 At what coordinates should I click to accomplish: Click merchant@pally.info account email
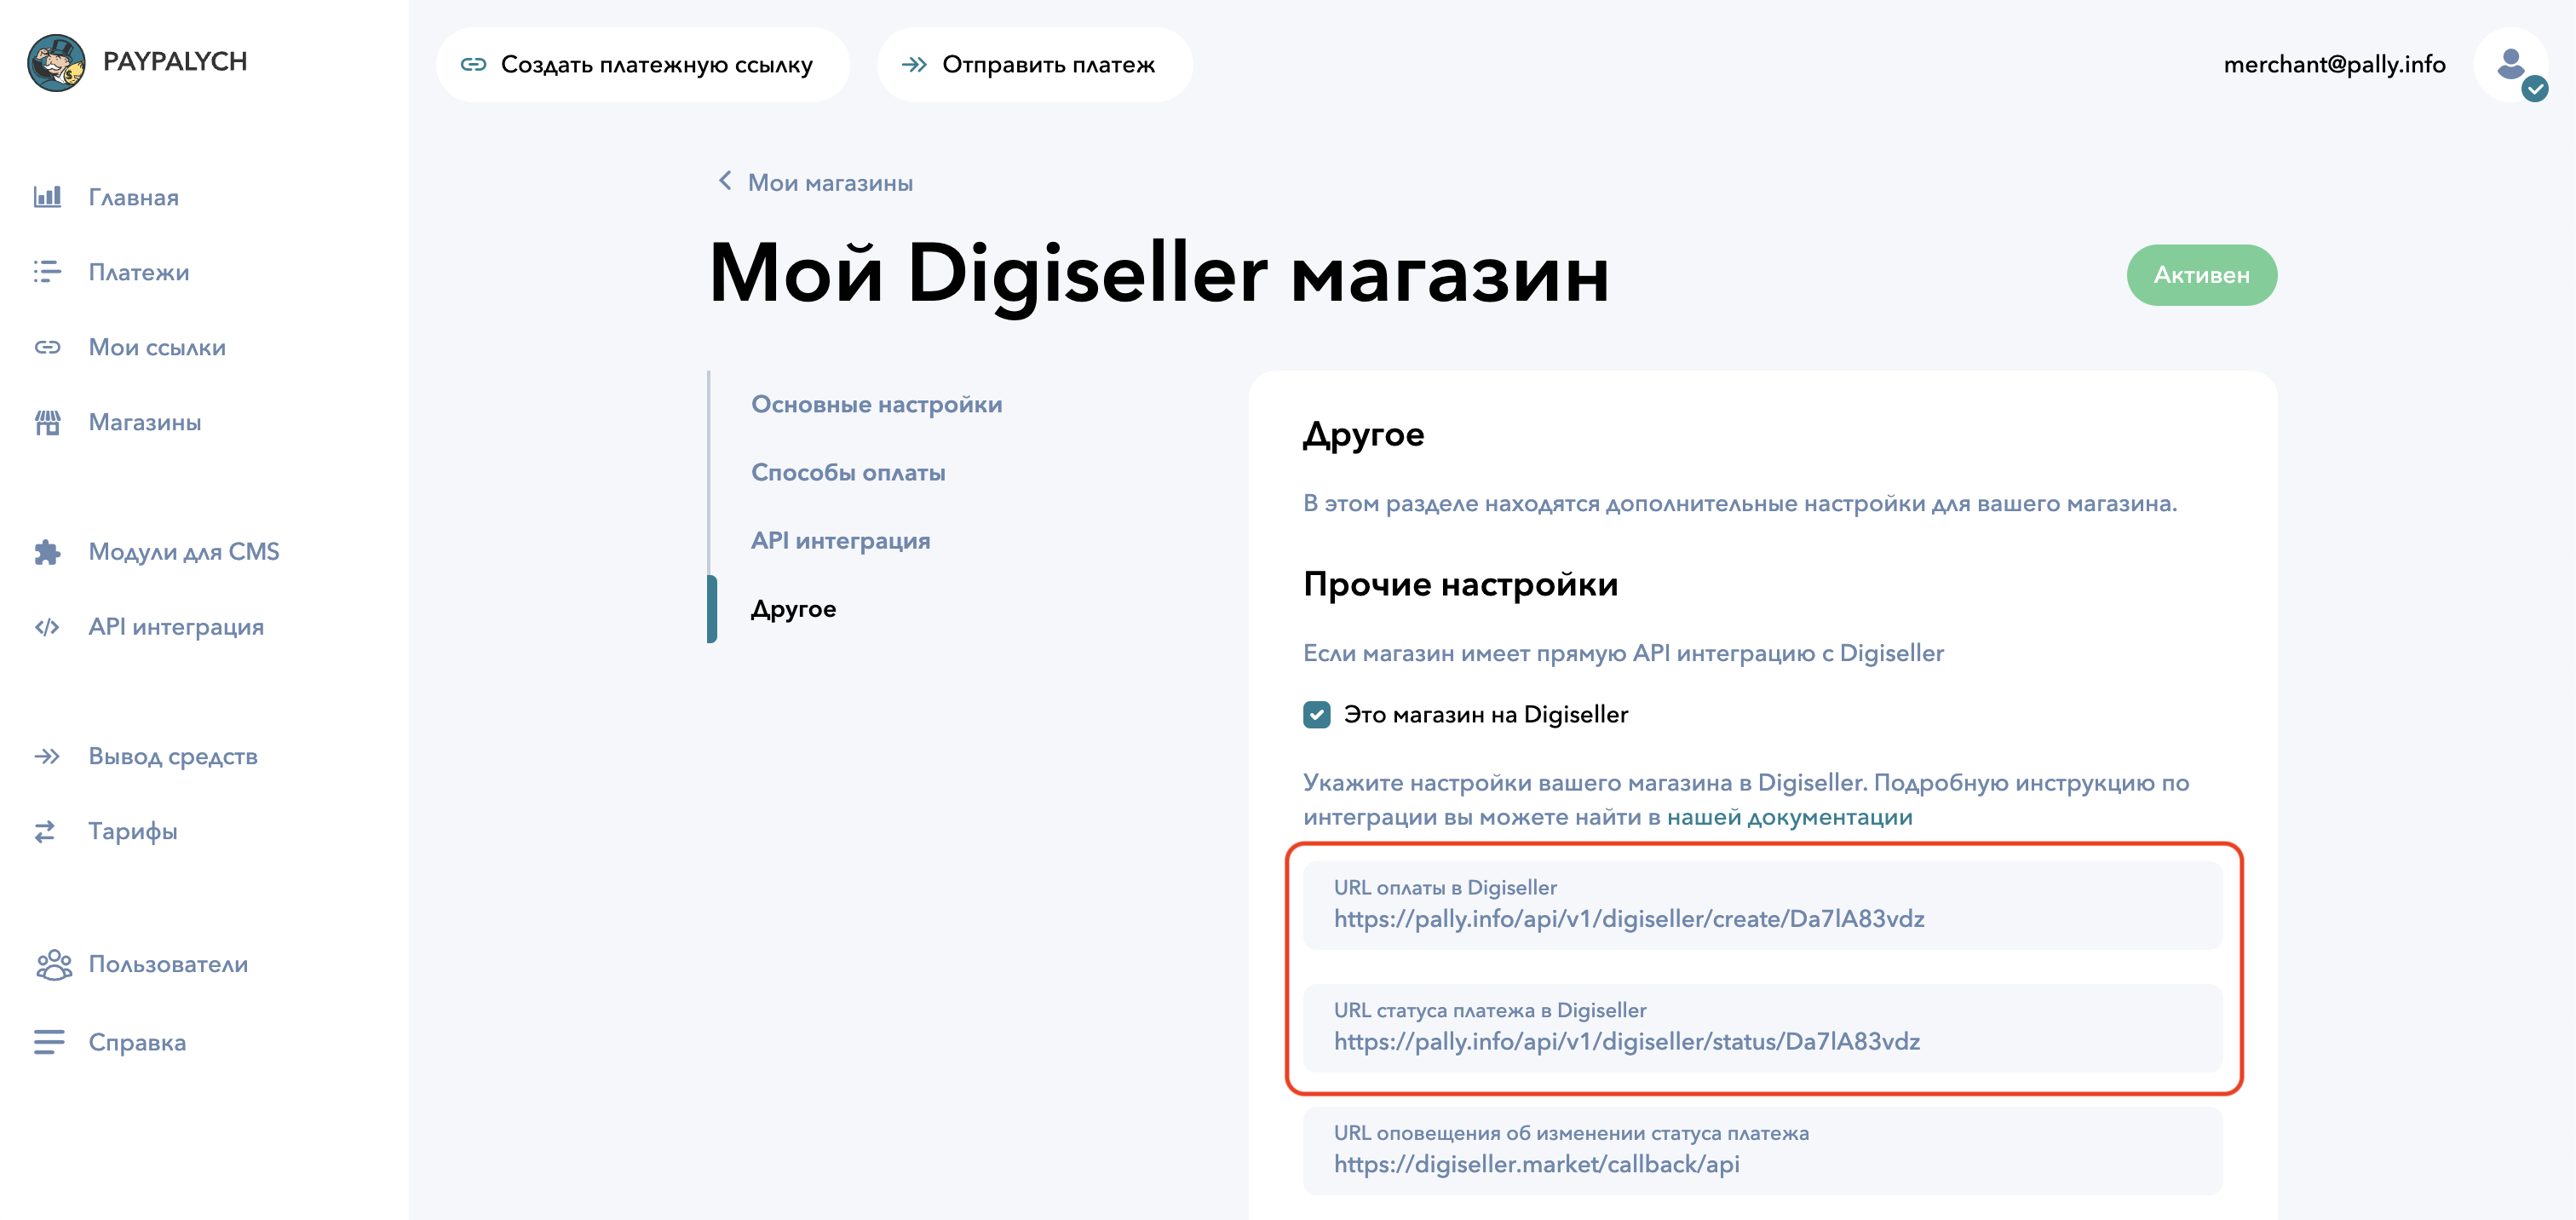2334,65
